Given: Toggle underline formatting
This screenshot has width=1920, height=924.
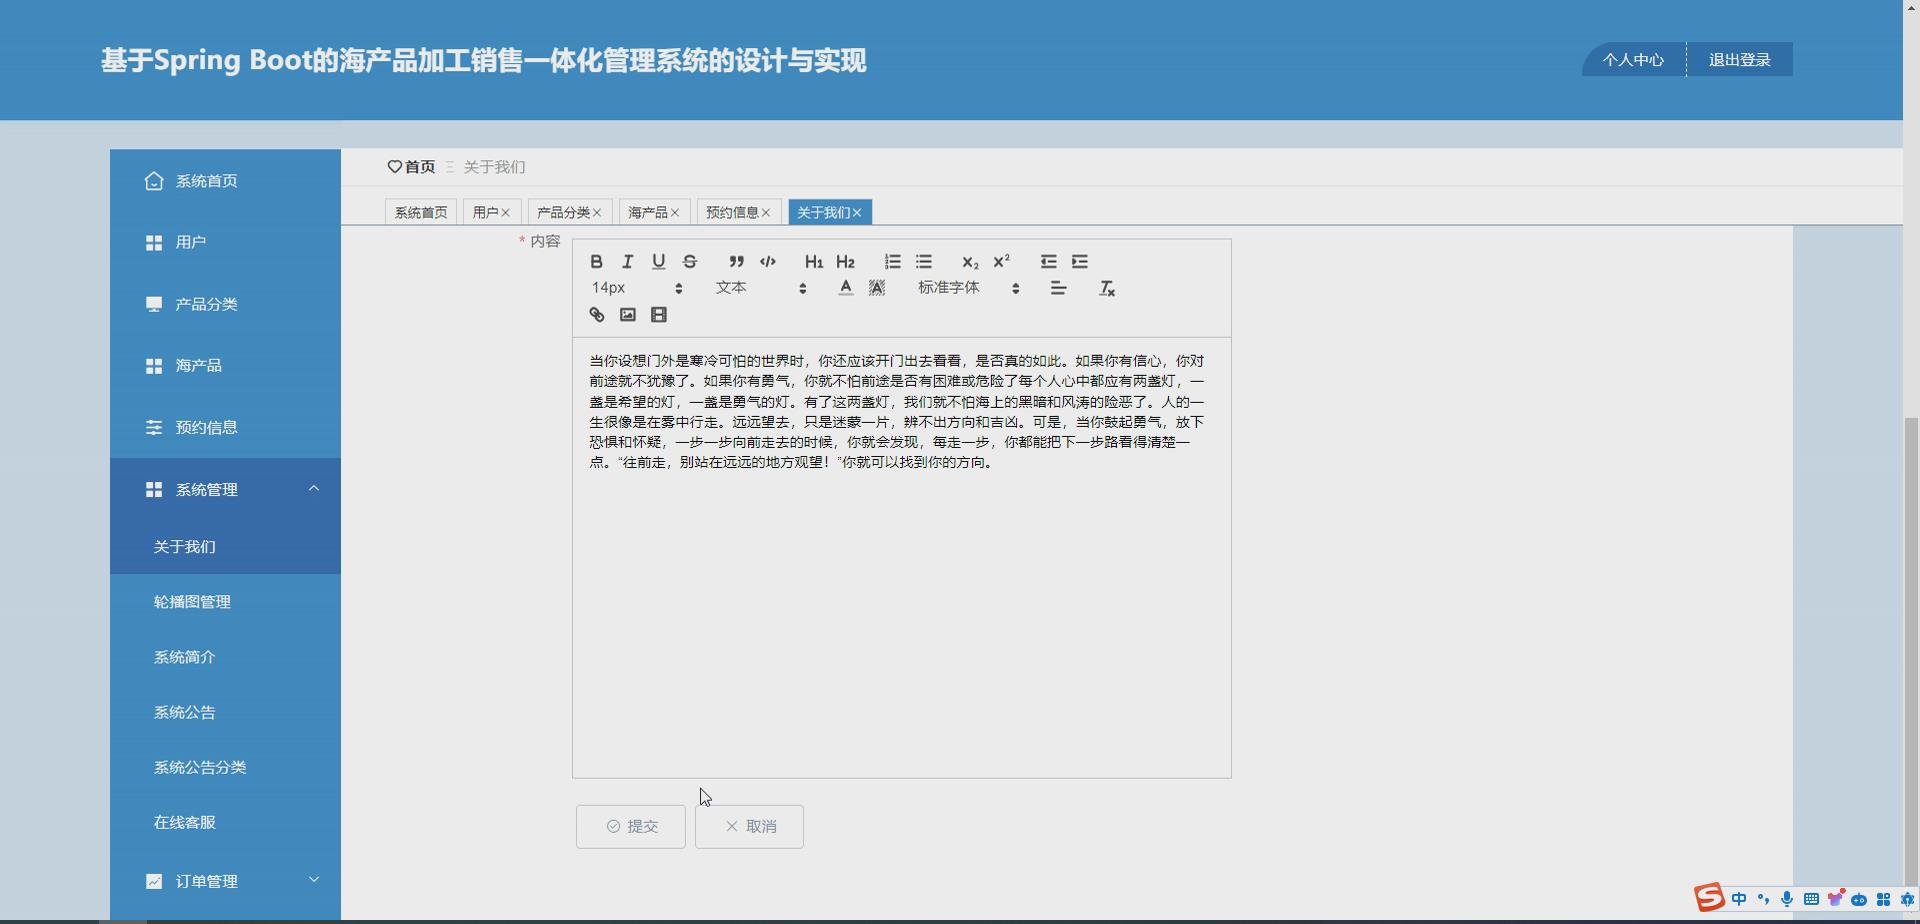Looking at the screenshot, I should pos(658,261).
